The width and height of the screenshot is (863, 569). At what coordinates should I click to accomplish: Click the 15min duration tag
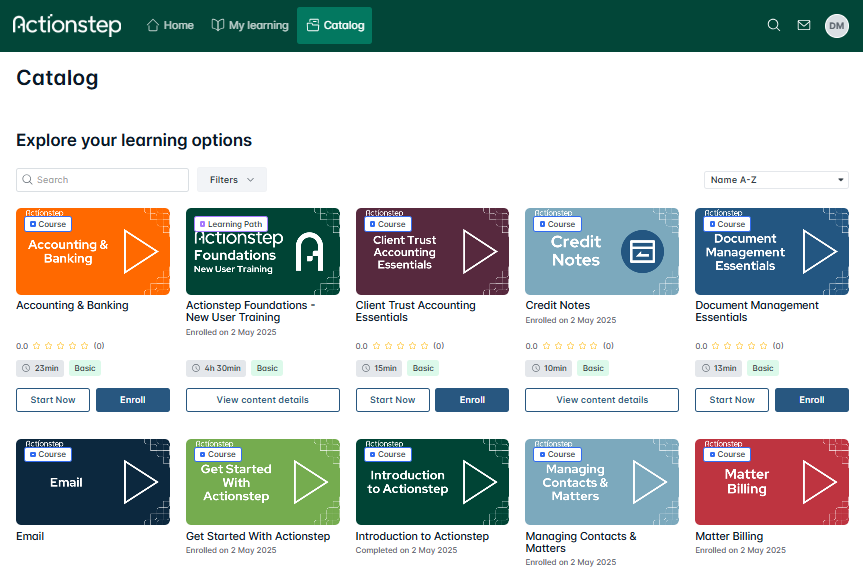pyautogui.click(x=379, y=368)
